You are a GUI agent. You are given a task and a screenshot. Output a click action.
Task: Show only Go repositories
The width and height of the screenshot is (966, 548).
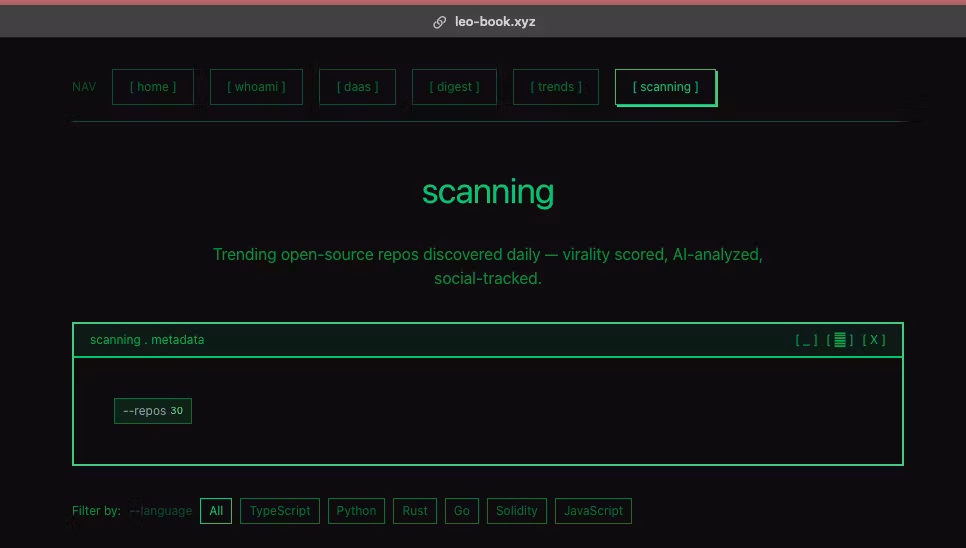[461, 511]
